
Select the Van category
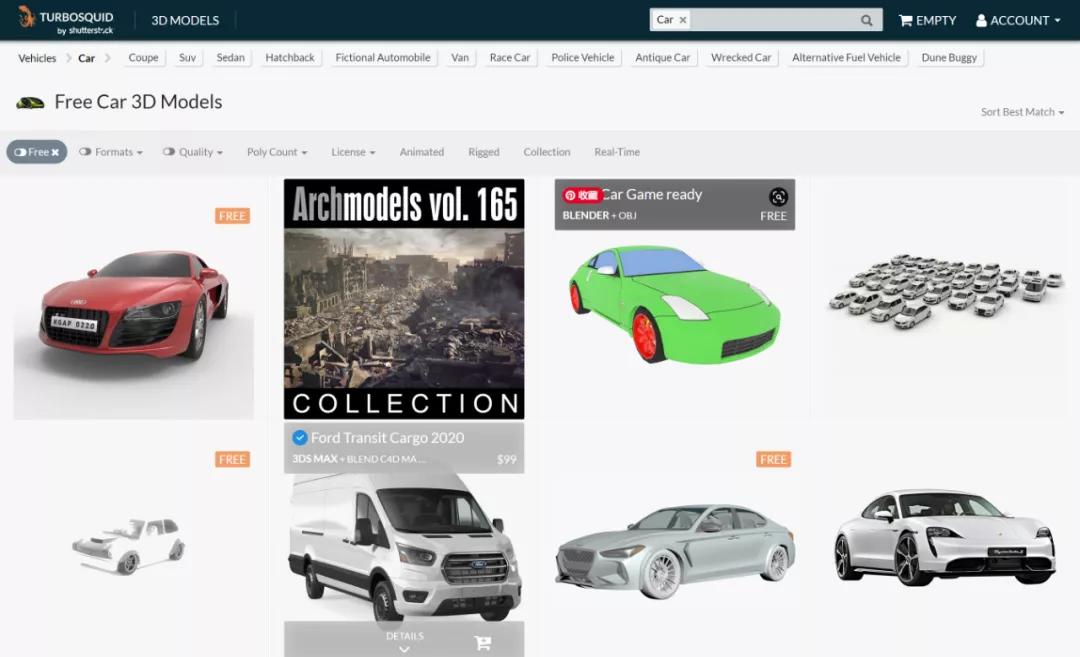click(x=460, y=58)
